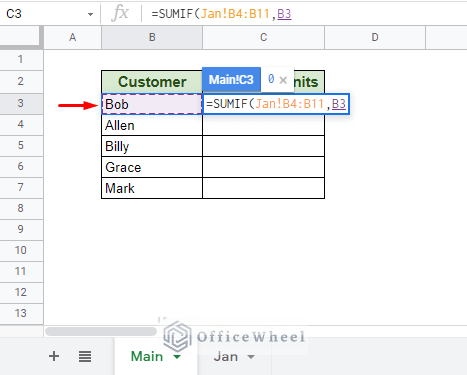Image resolution: width=467 pixels, height=375 pixels.
Task: Open the all sheets list icon
Action: point(85,356)
